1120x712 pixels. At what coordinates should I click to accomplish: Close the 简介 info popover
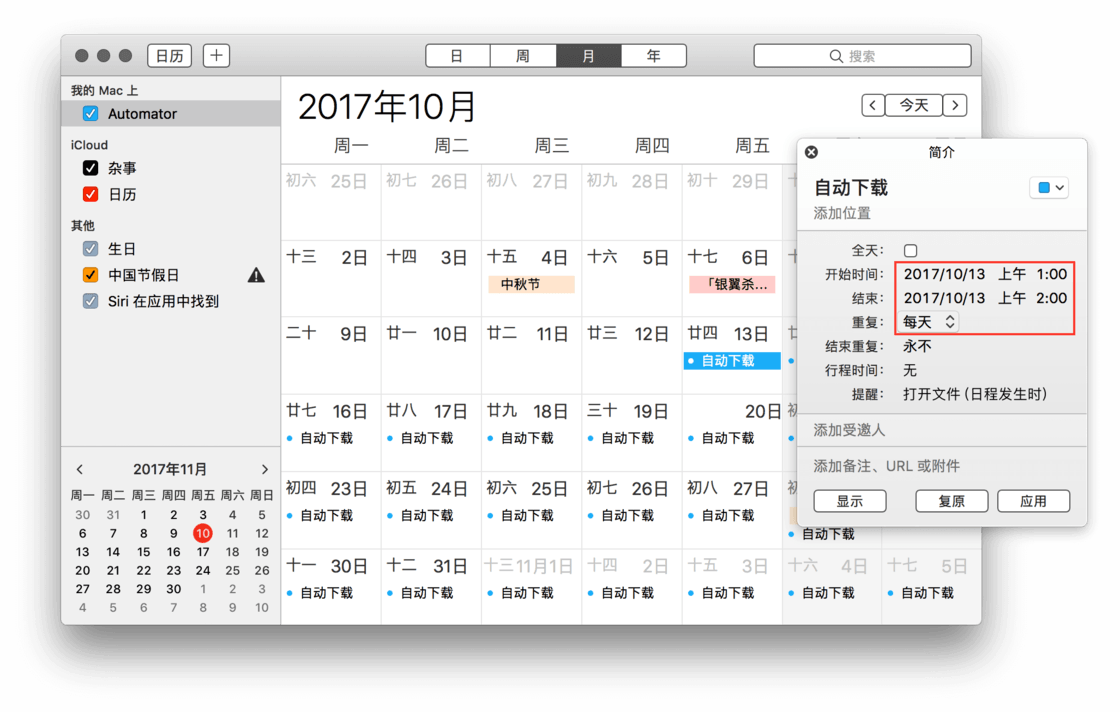pos(811,152)
